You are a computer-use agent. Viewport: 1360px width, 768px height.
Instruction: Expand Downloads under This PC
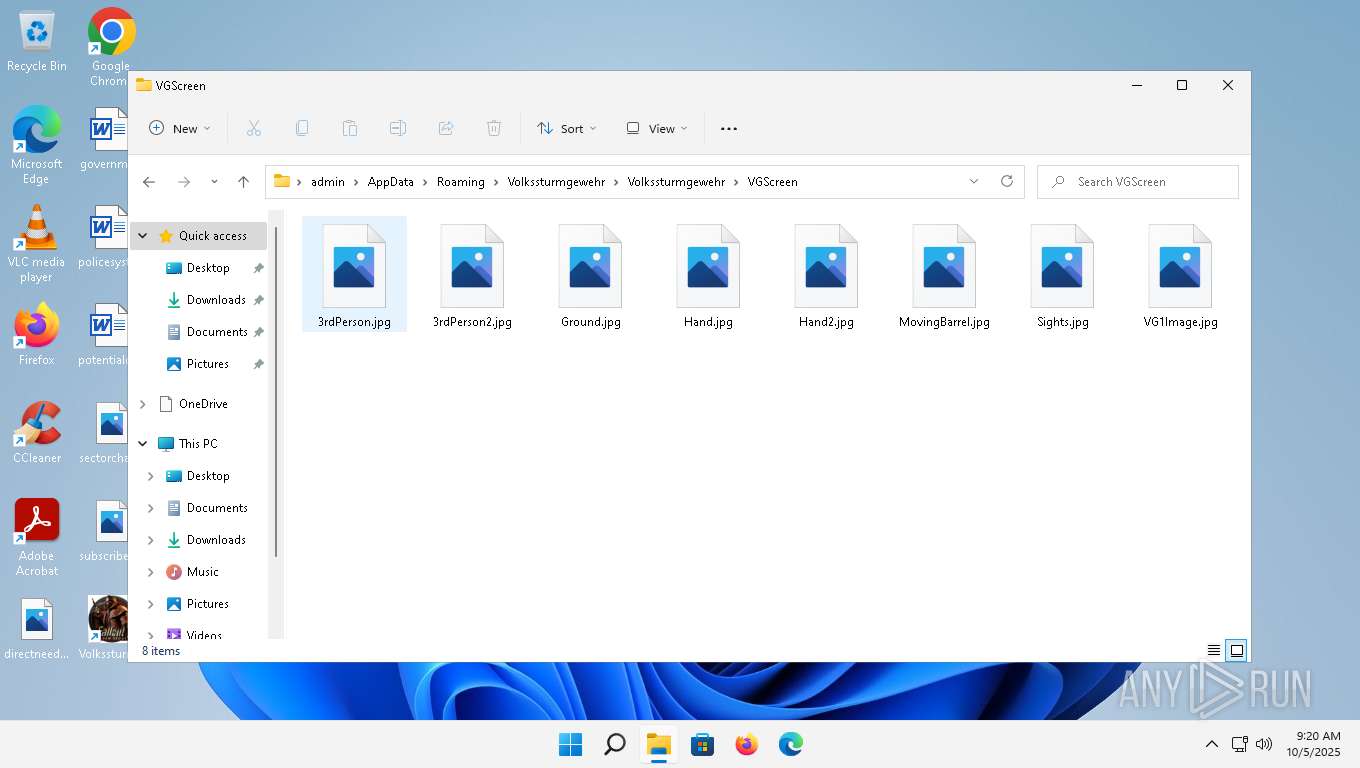point(151,540)
